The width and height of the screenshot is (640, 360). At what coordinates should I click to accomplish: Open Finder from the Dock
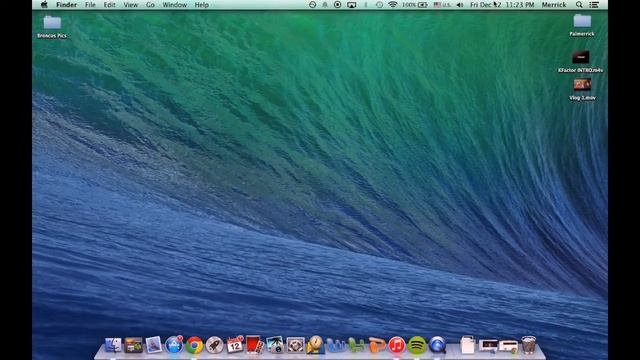click(113, 345)
